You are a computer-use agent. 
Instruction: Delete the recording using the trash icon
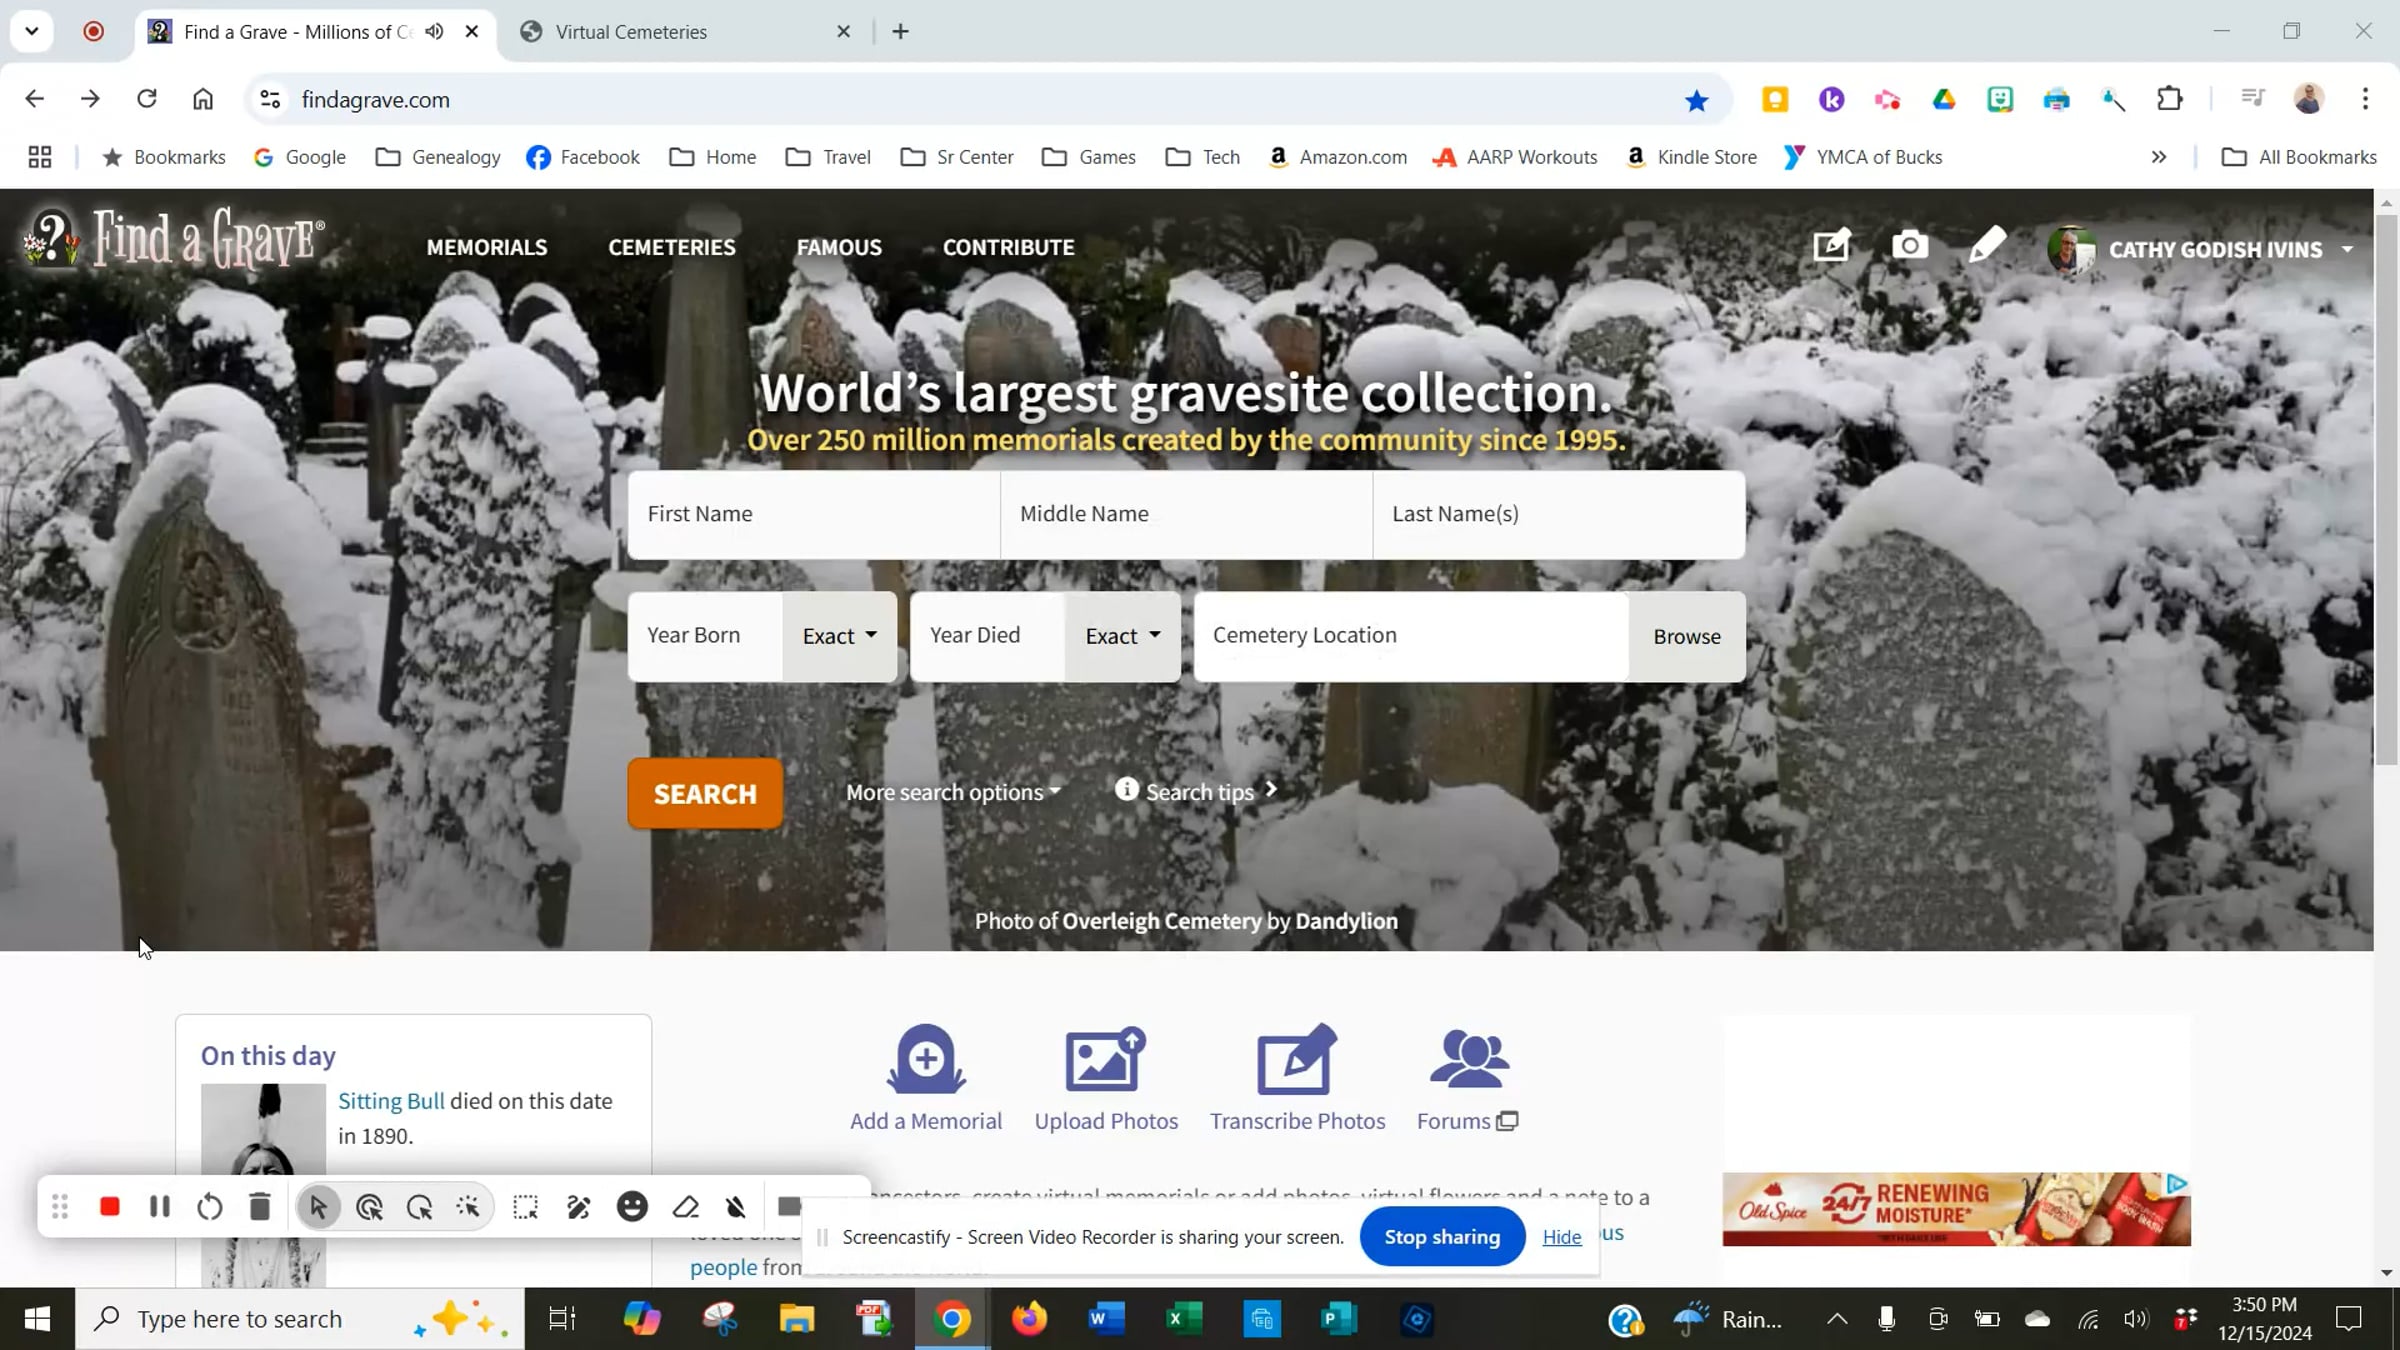click(x=260, y=1207)
